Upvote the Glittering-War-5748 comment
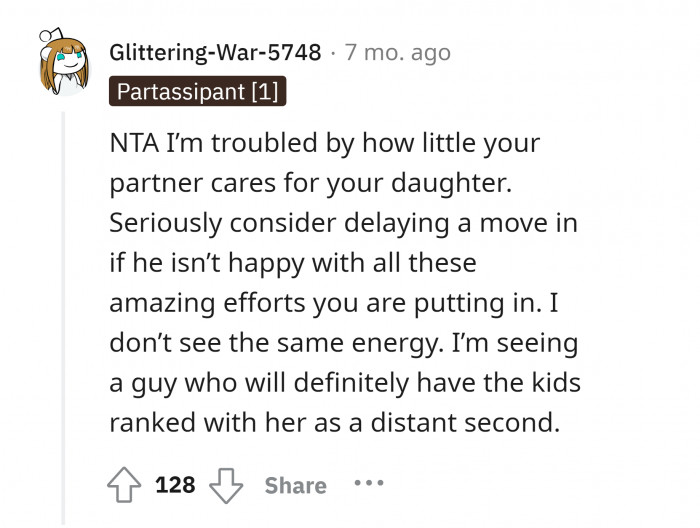Viewport: 700px width, 528px height. (126, 485)
